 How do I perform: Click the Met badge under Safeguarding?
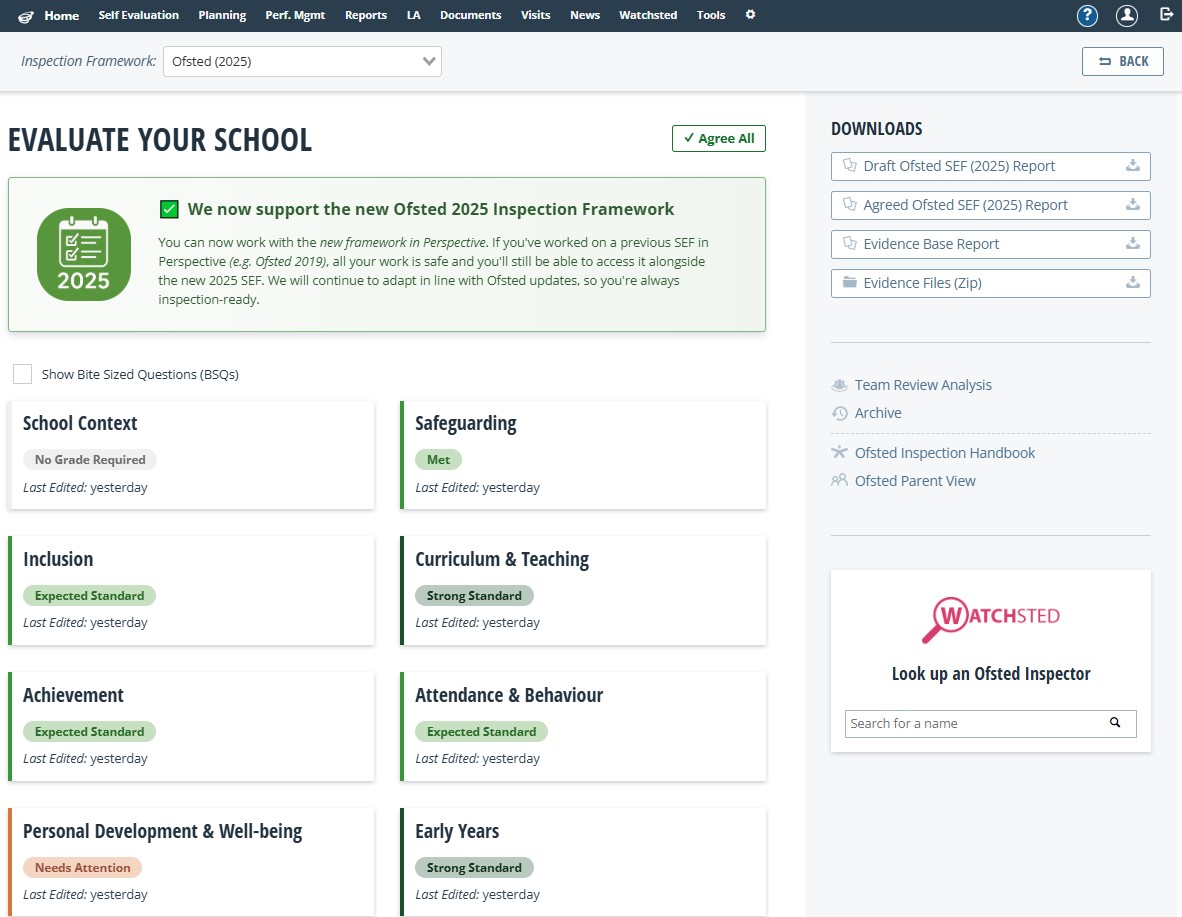click(438, 459)
